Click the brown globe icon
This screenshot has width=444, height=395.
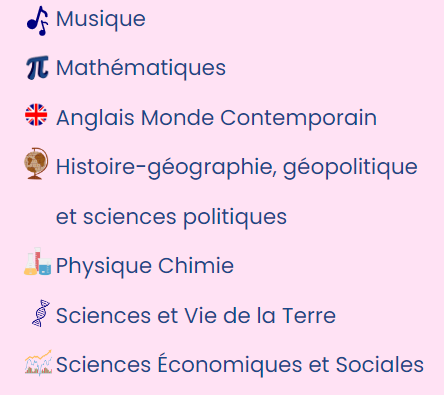coord(36,163)
